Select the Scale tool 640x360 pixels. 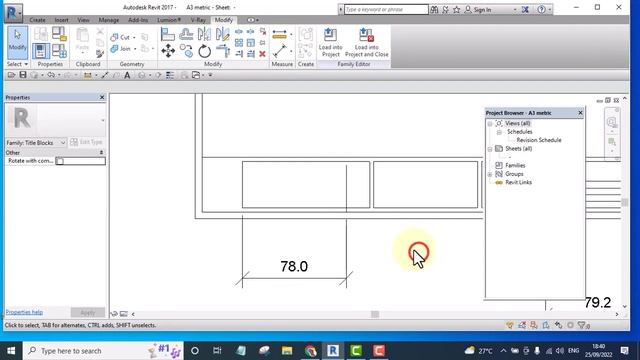(x=251, y=42)
